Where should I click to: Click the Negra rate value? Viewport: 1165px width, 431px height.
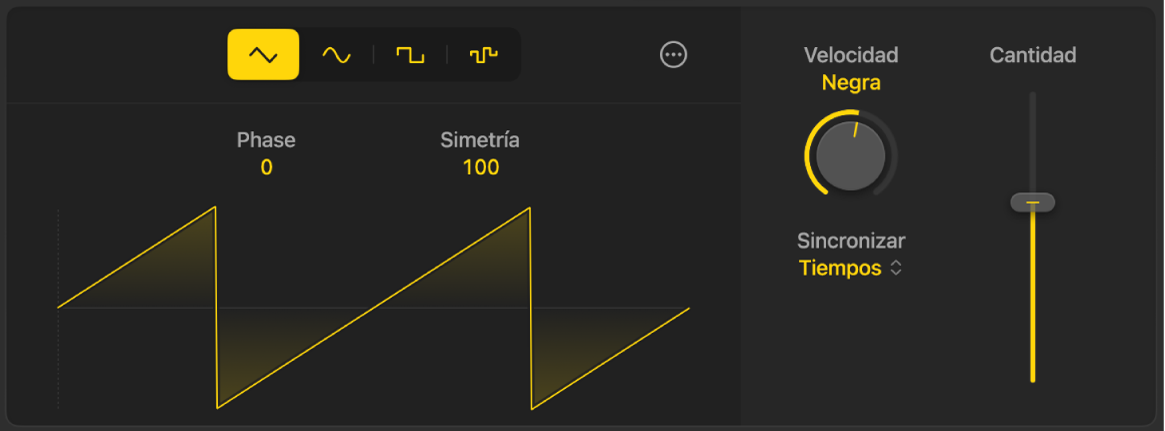click(x=851, y=83)
